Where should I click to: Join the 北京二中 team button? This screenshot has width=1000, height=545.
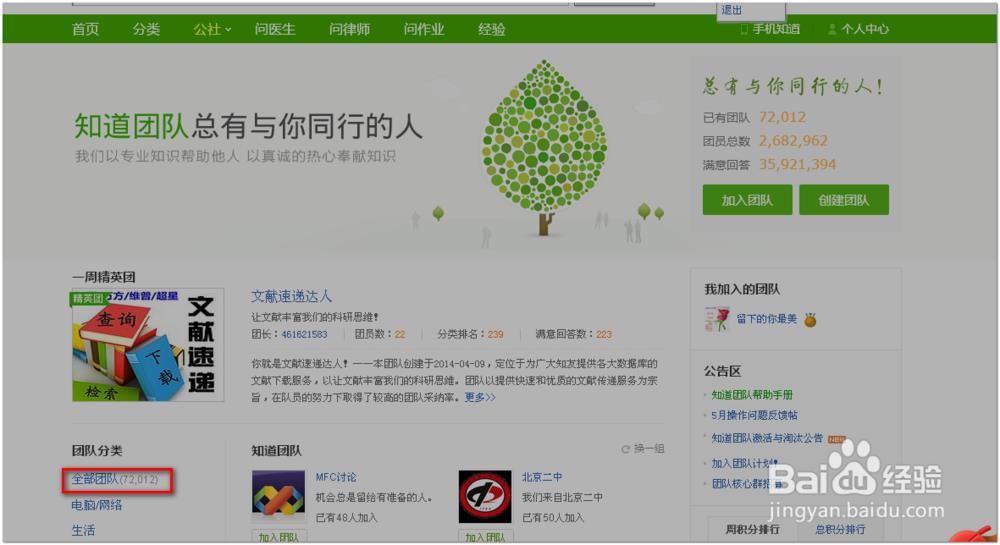[485, 537]
